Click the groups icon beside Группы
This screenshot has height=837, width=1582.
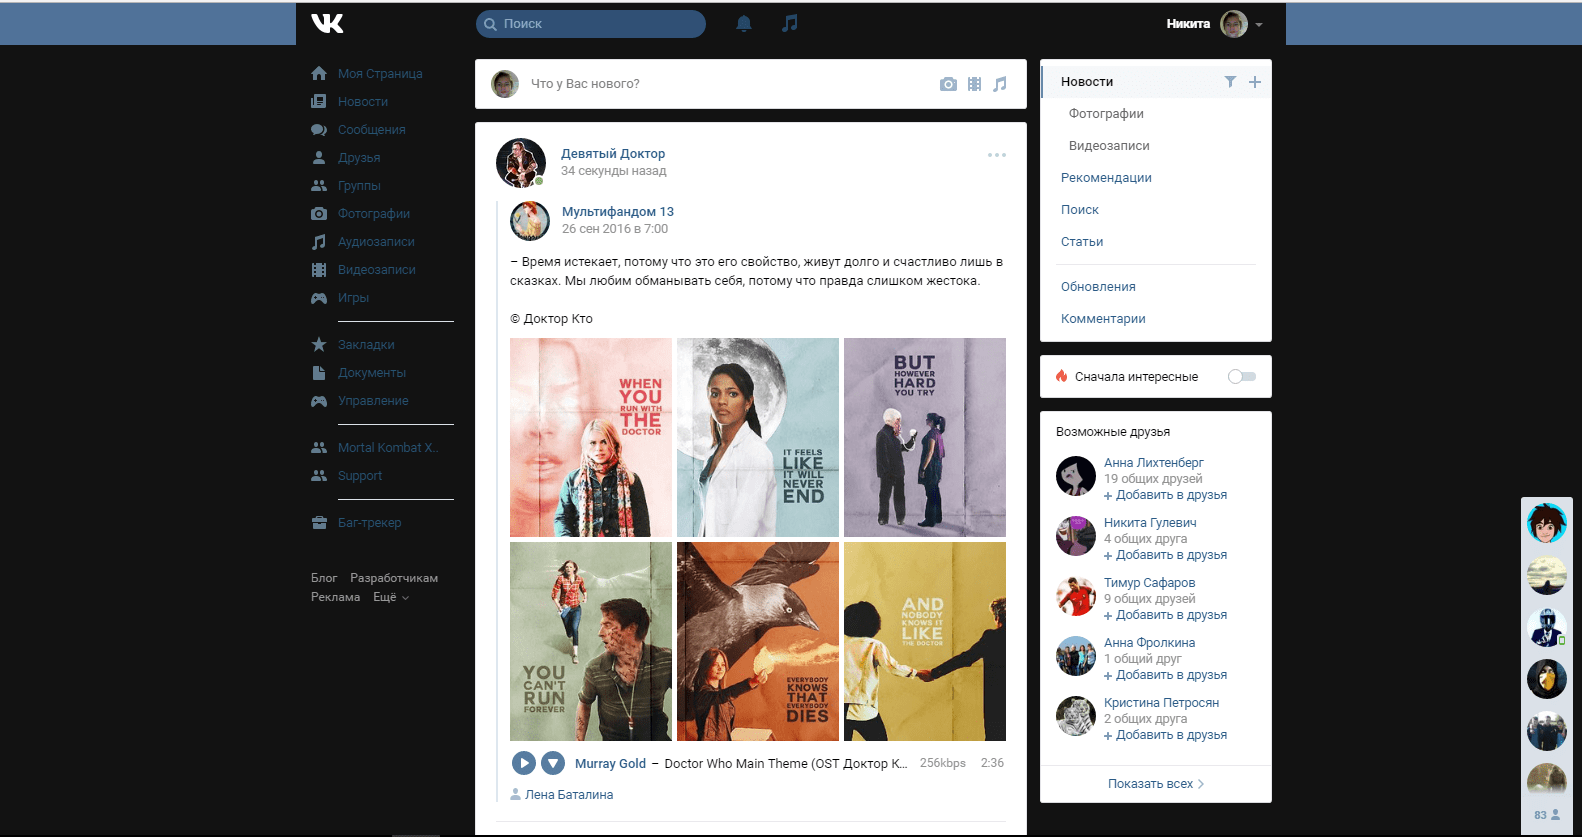point(319,185)
